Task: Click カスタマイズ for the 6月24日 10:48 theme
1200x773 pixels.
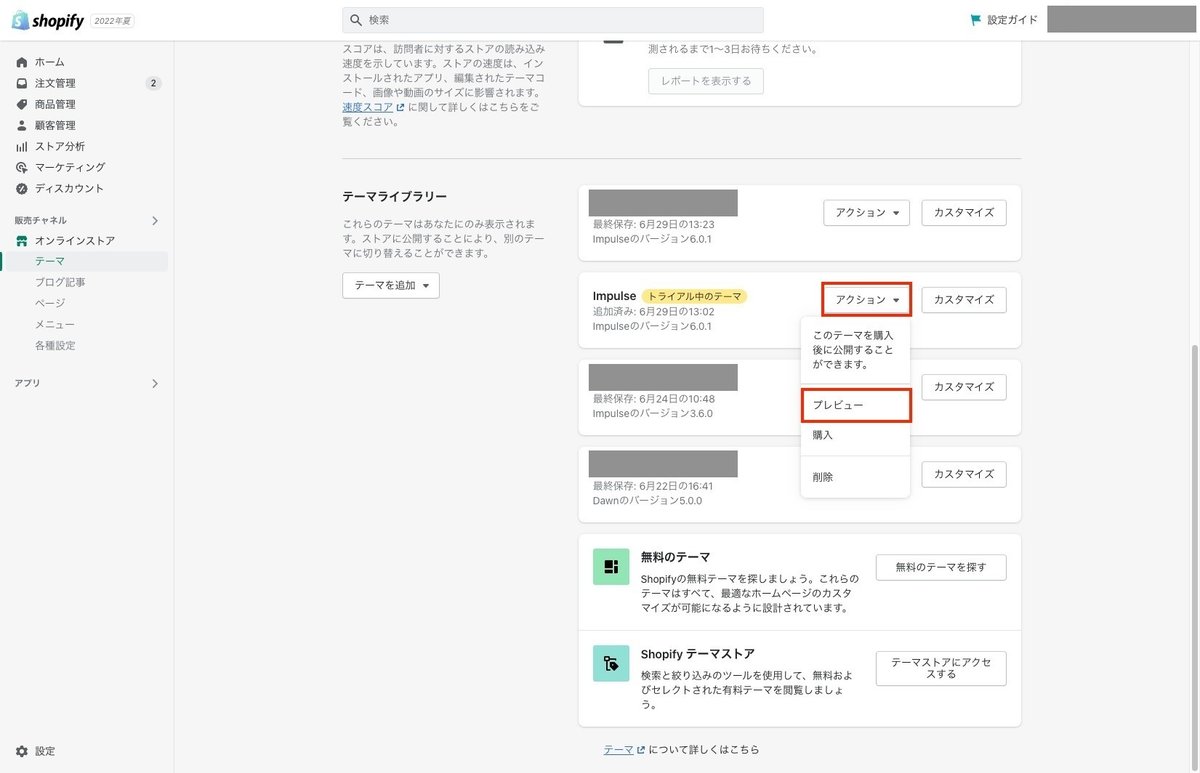Action: (x=963, y=387)
